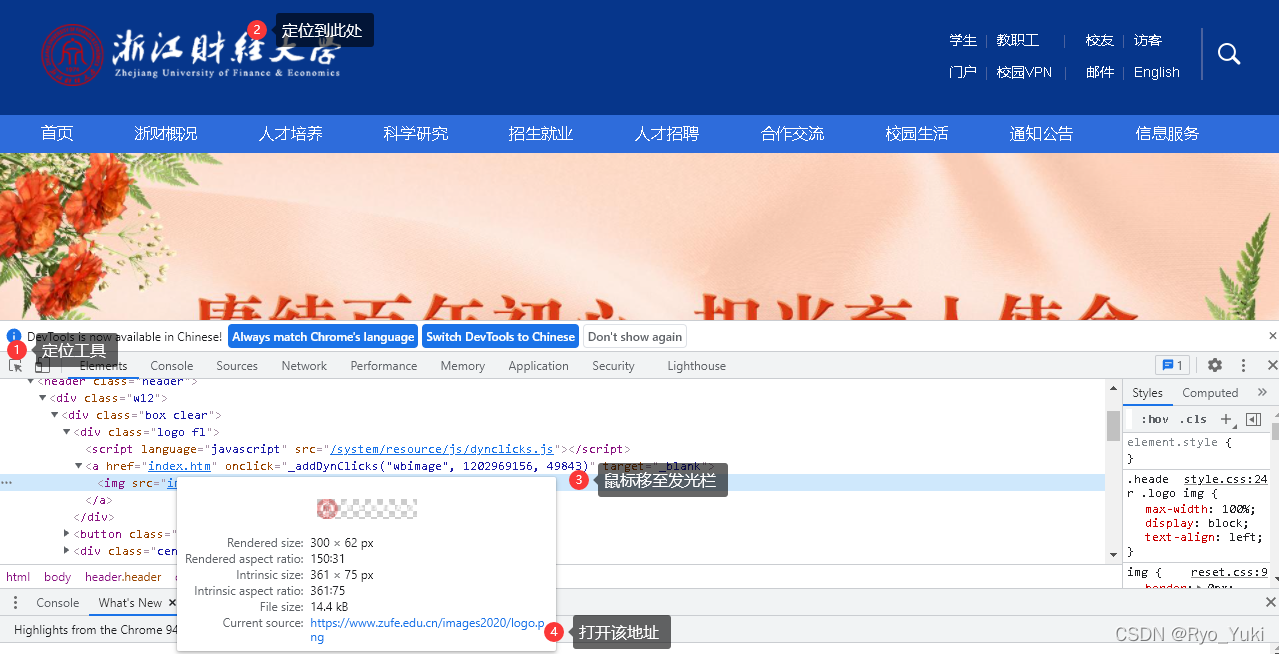1279x654 pixels.
Task: Toggle the device toolbar icon in DevTools
Action: (x=42, y=366)
